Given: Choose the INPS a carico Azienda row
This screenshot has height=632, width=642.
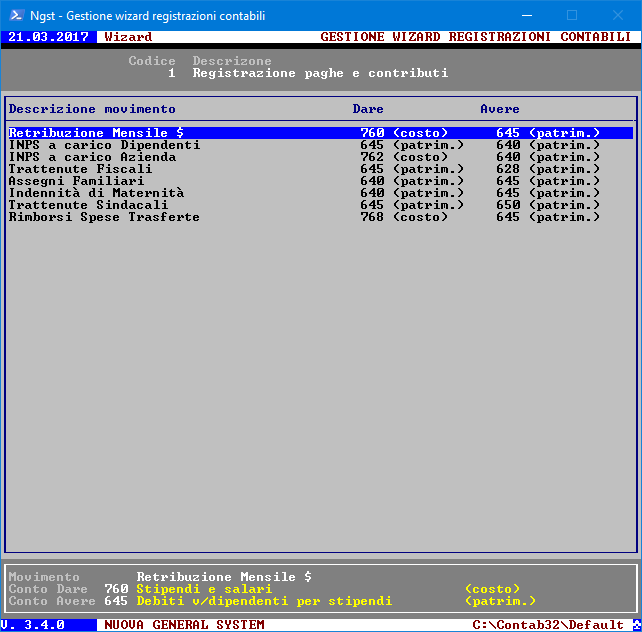Looking at the screenshot, I should pyautogui.click(x=92, y=157).
